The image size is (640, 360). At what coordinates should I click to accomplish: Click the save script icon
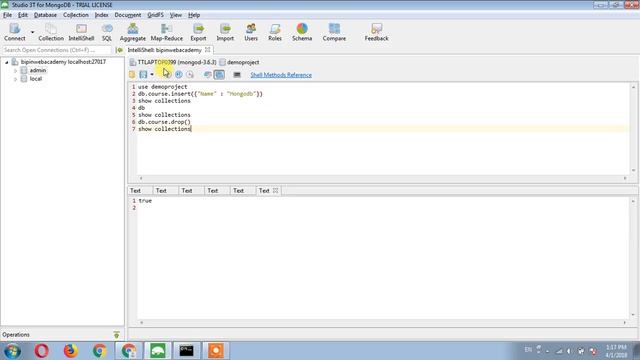tap(143, 75)
